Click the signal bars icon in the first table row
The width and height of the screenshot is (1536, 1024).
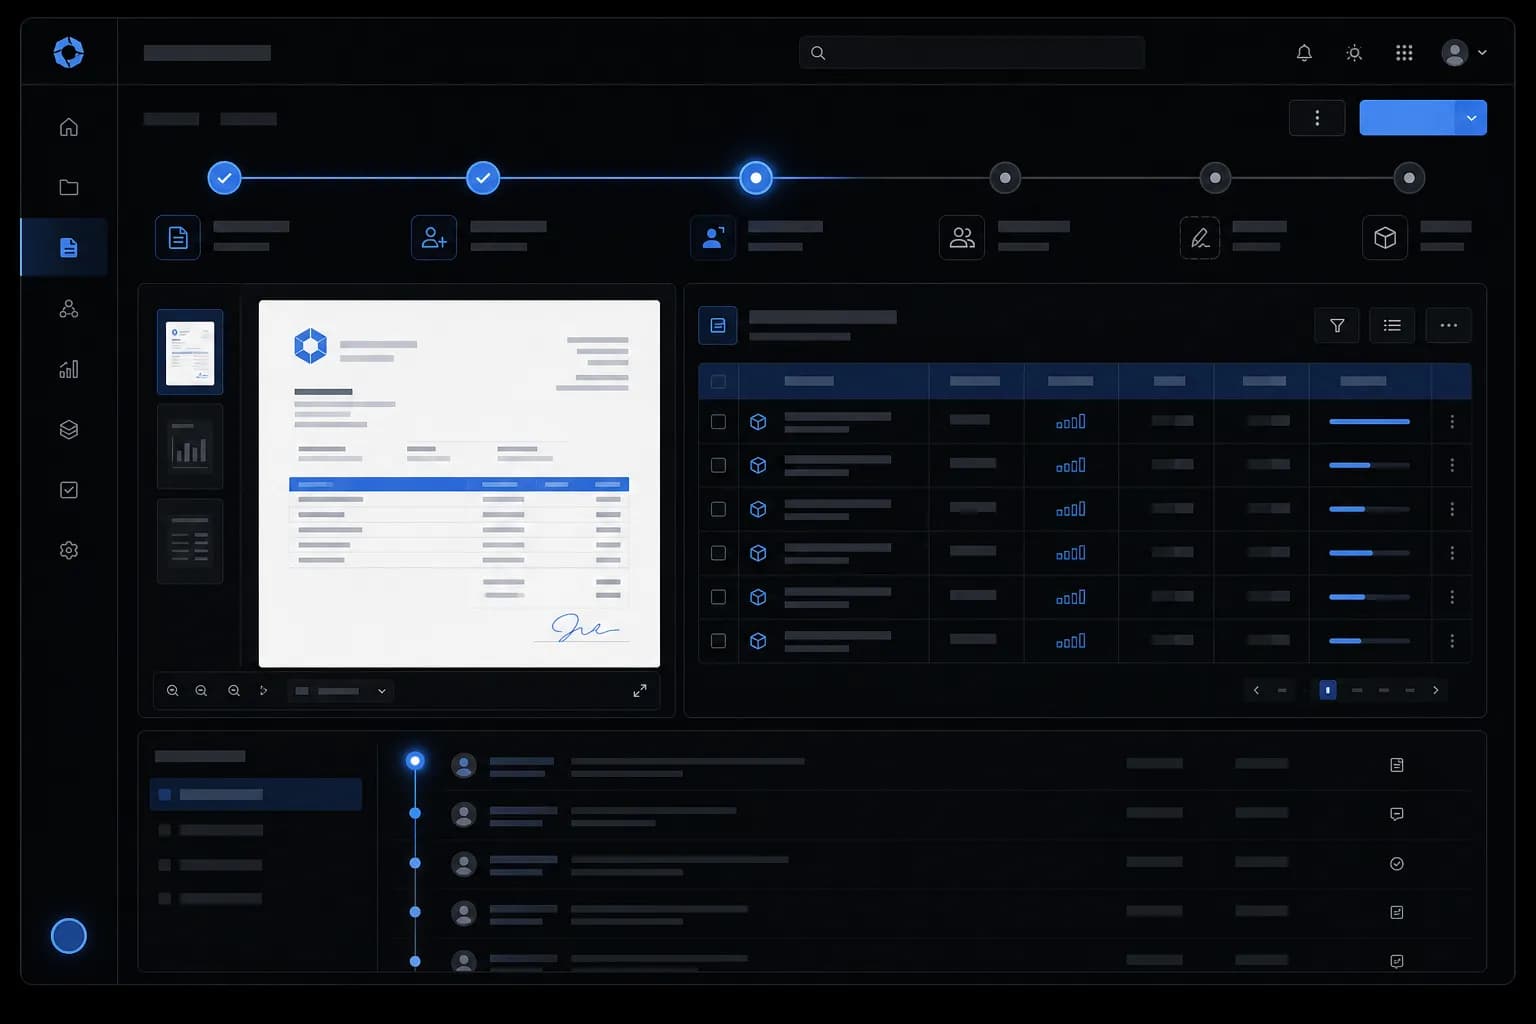point(1070,422)
